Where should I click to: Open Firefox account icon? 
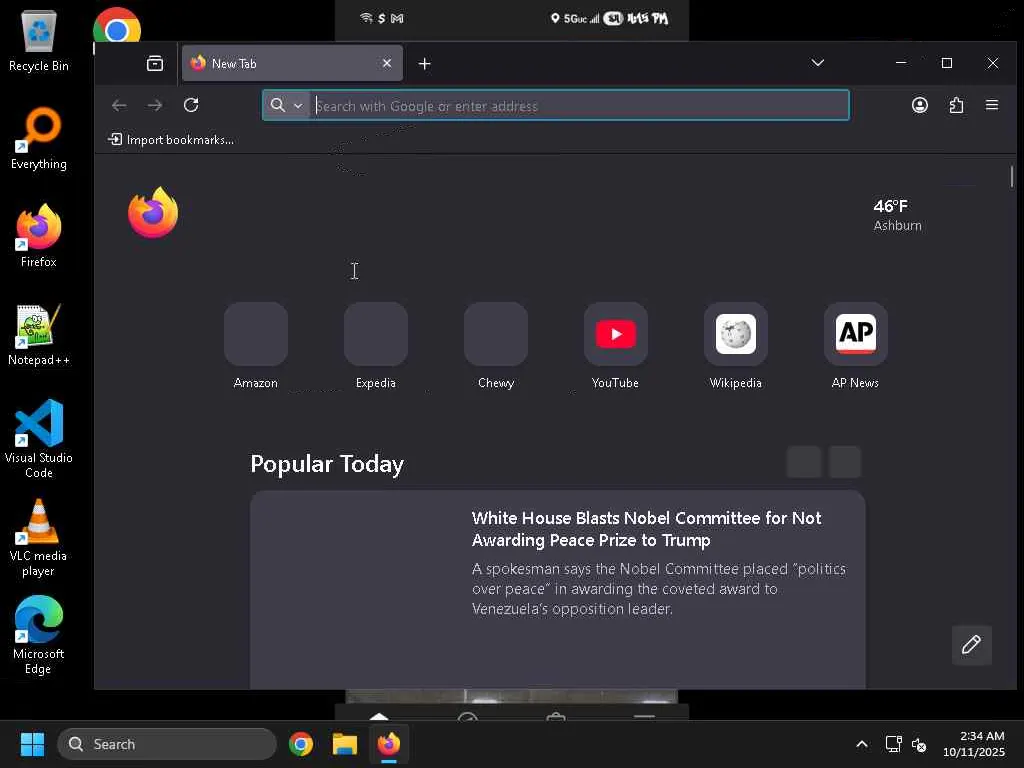[x=920, y=105]
